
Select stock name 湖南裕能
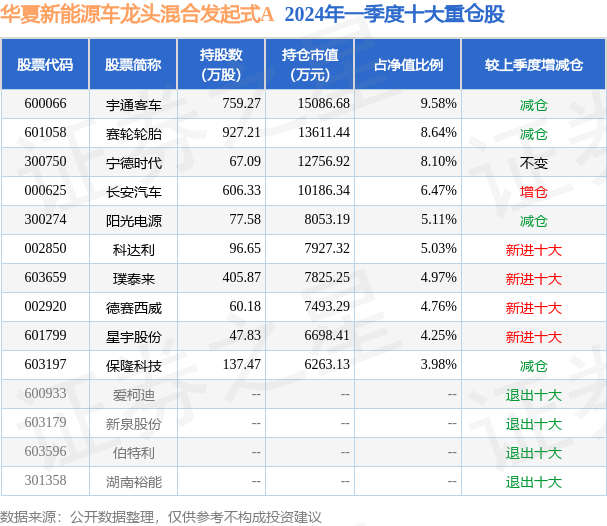pos(134,482)
